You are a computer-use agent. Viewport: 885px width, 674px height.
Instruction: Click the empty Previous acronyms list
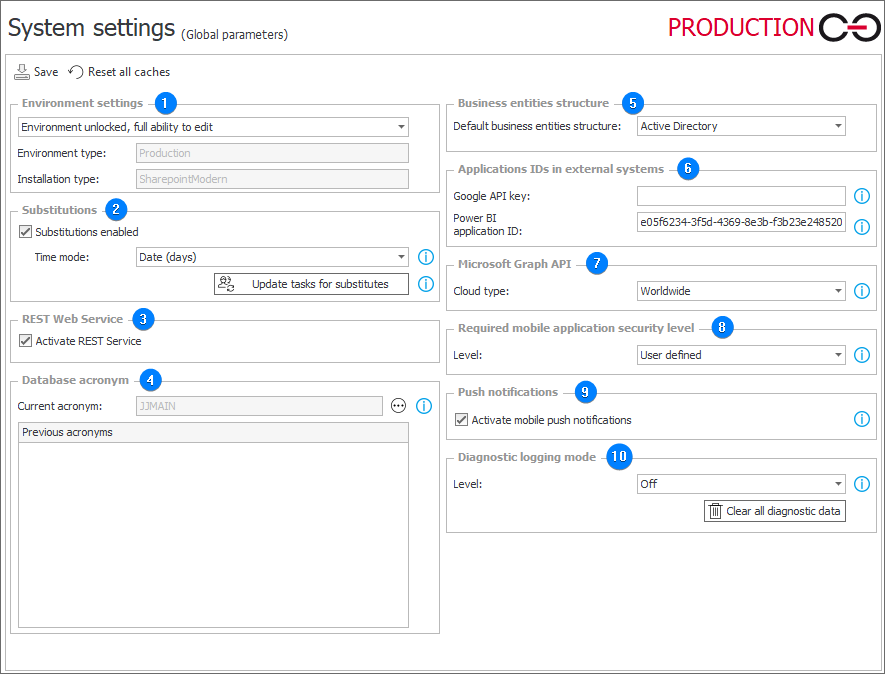[213, 535]
